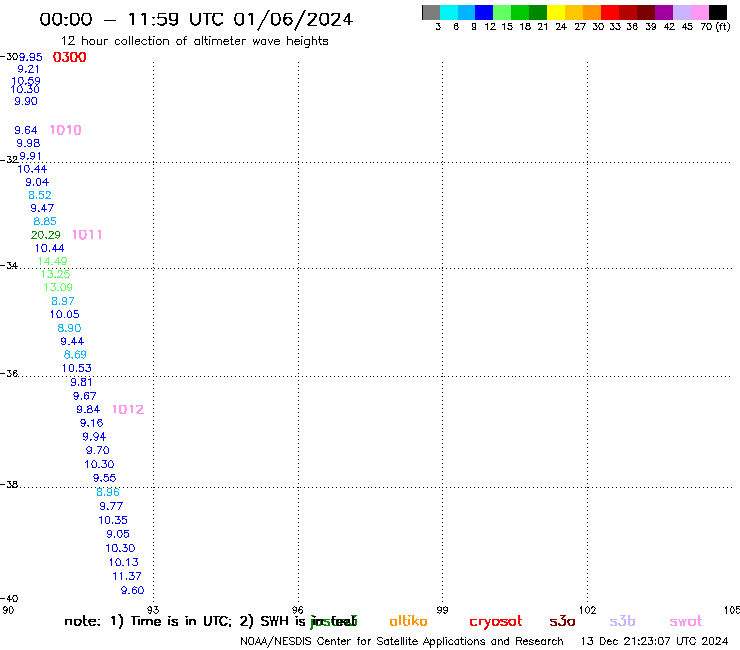Click the pink 1011 time label
This screenshot has width=740, height=650.
click(x=87, y=235)
